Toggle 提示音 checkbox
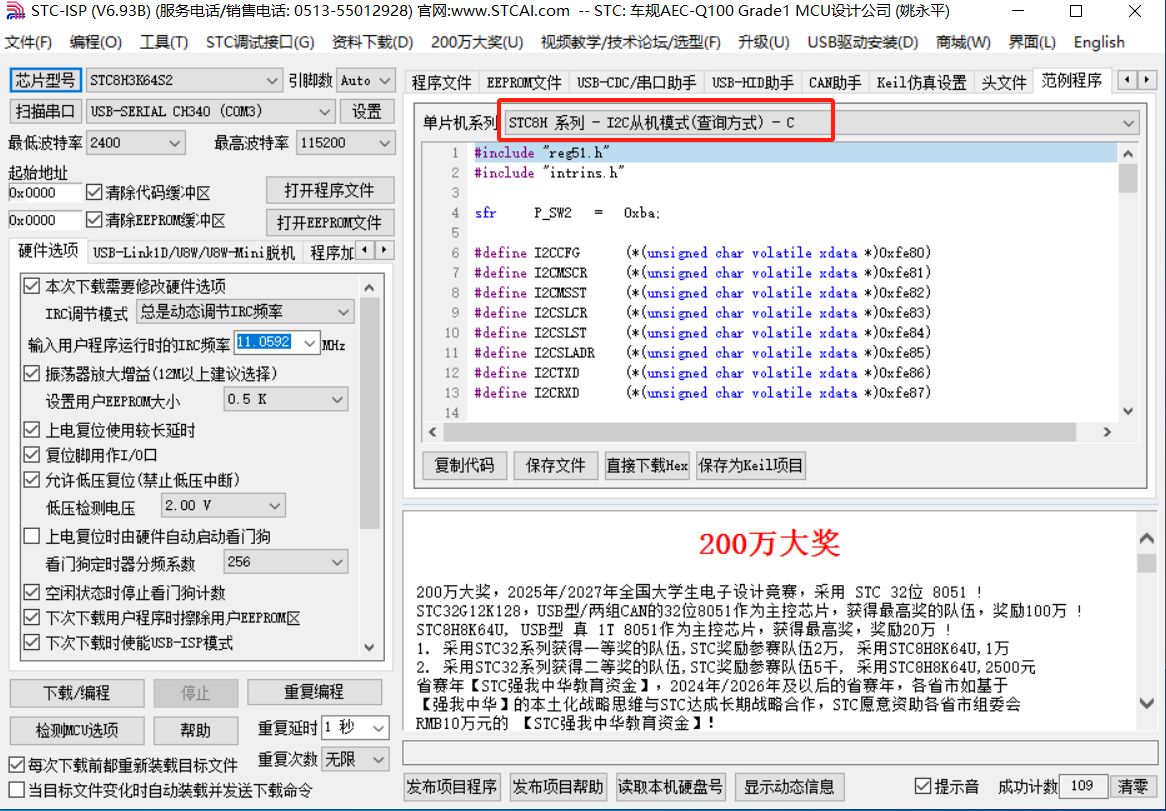The image size is (1166, 811). click(x=923, y=786)
